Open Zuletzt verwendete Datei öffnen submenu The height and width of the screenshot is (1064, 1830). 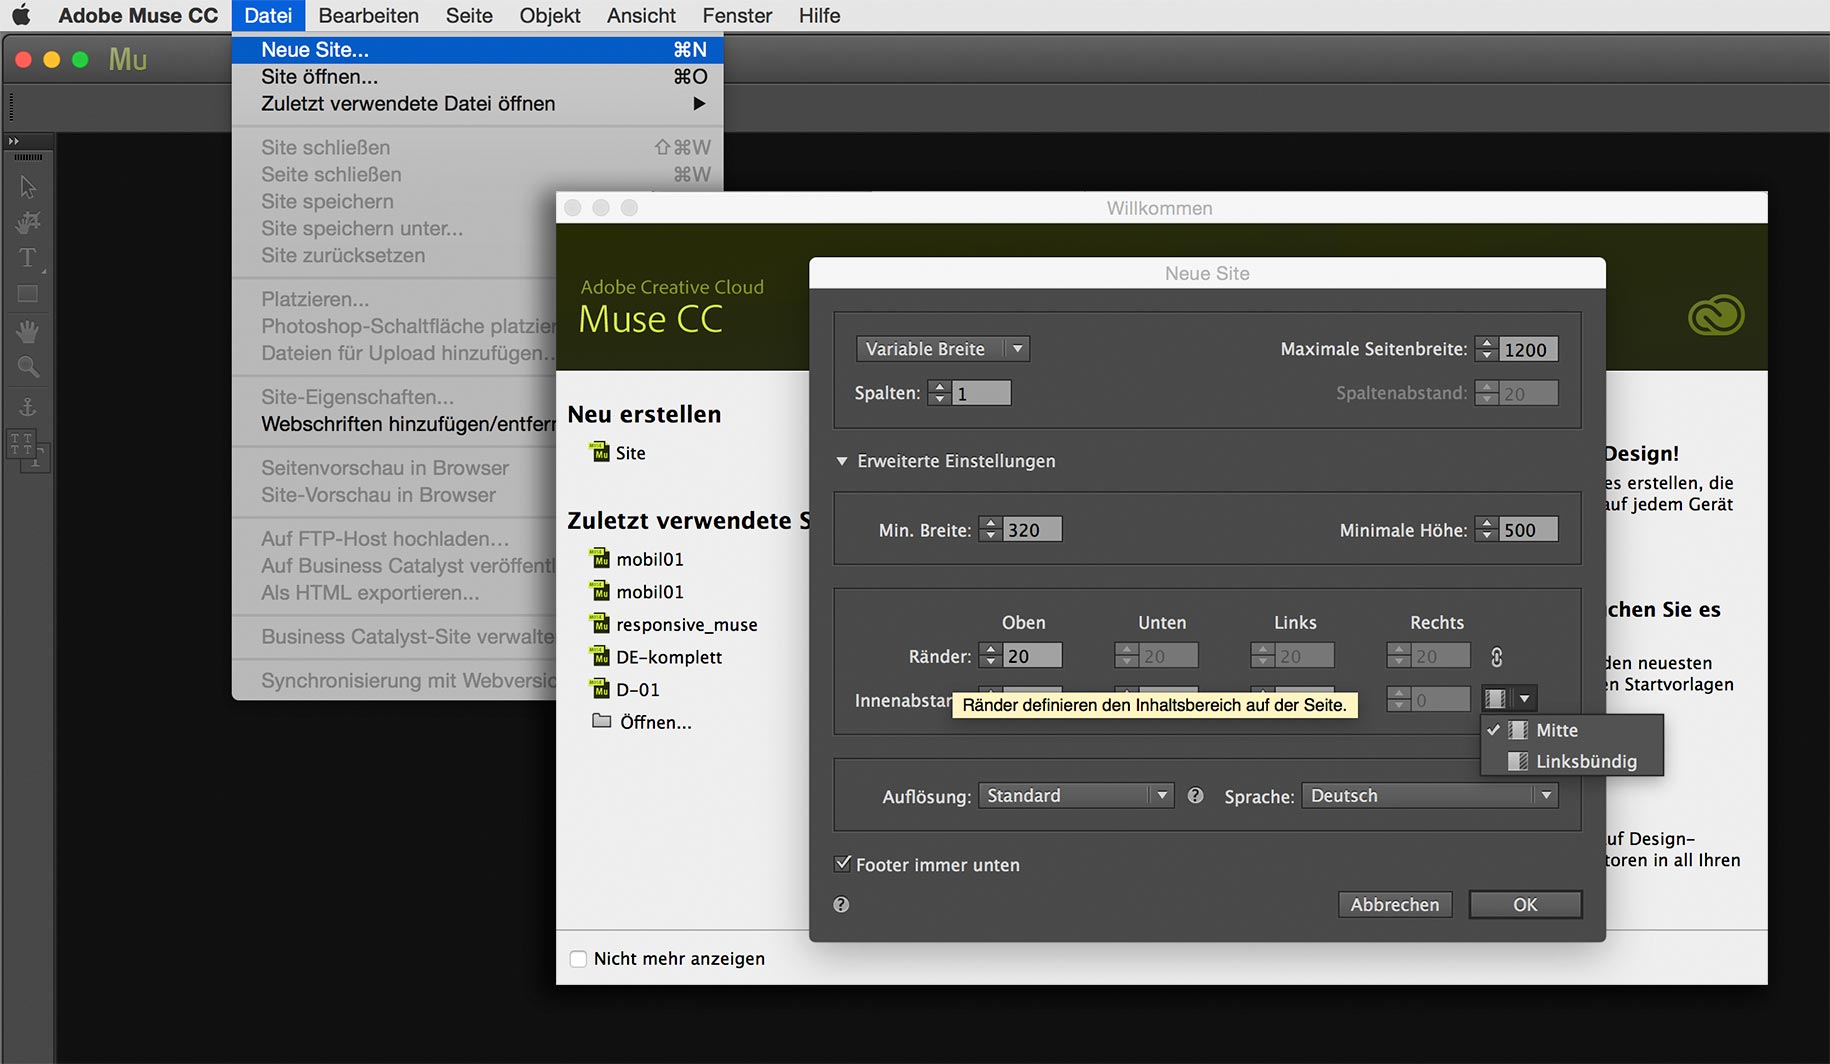(477, 104)
